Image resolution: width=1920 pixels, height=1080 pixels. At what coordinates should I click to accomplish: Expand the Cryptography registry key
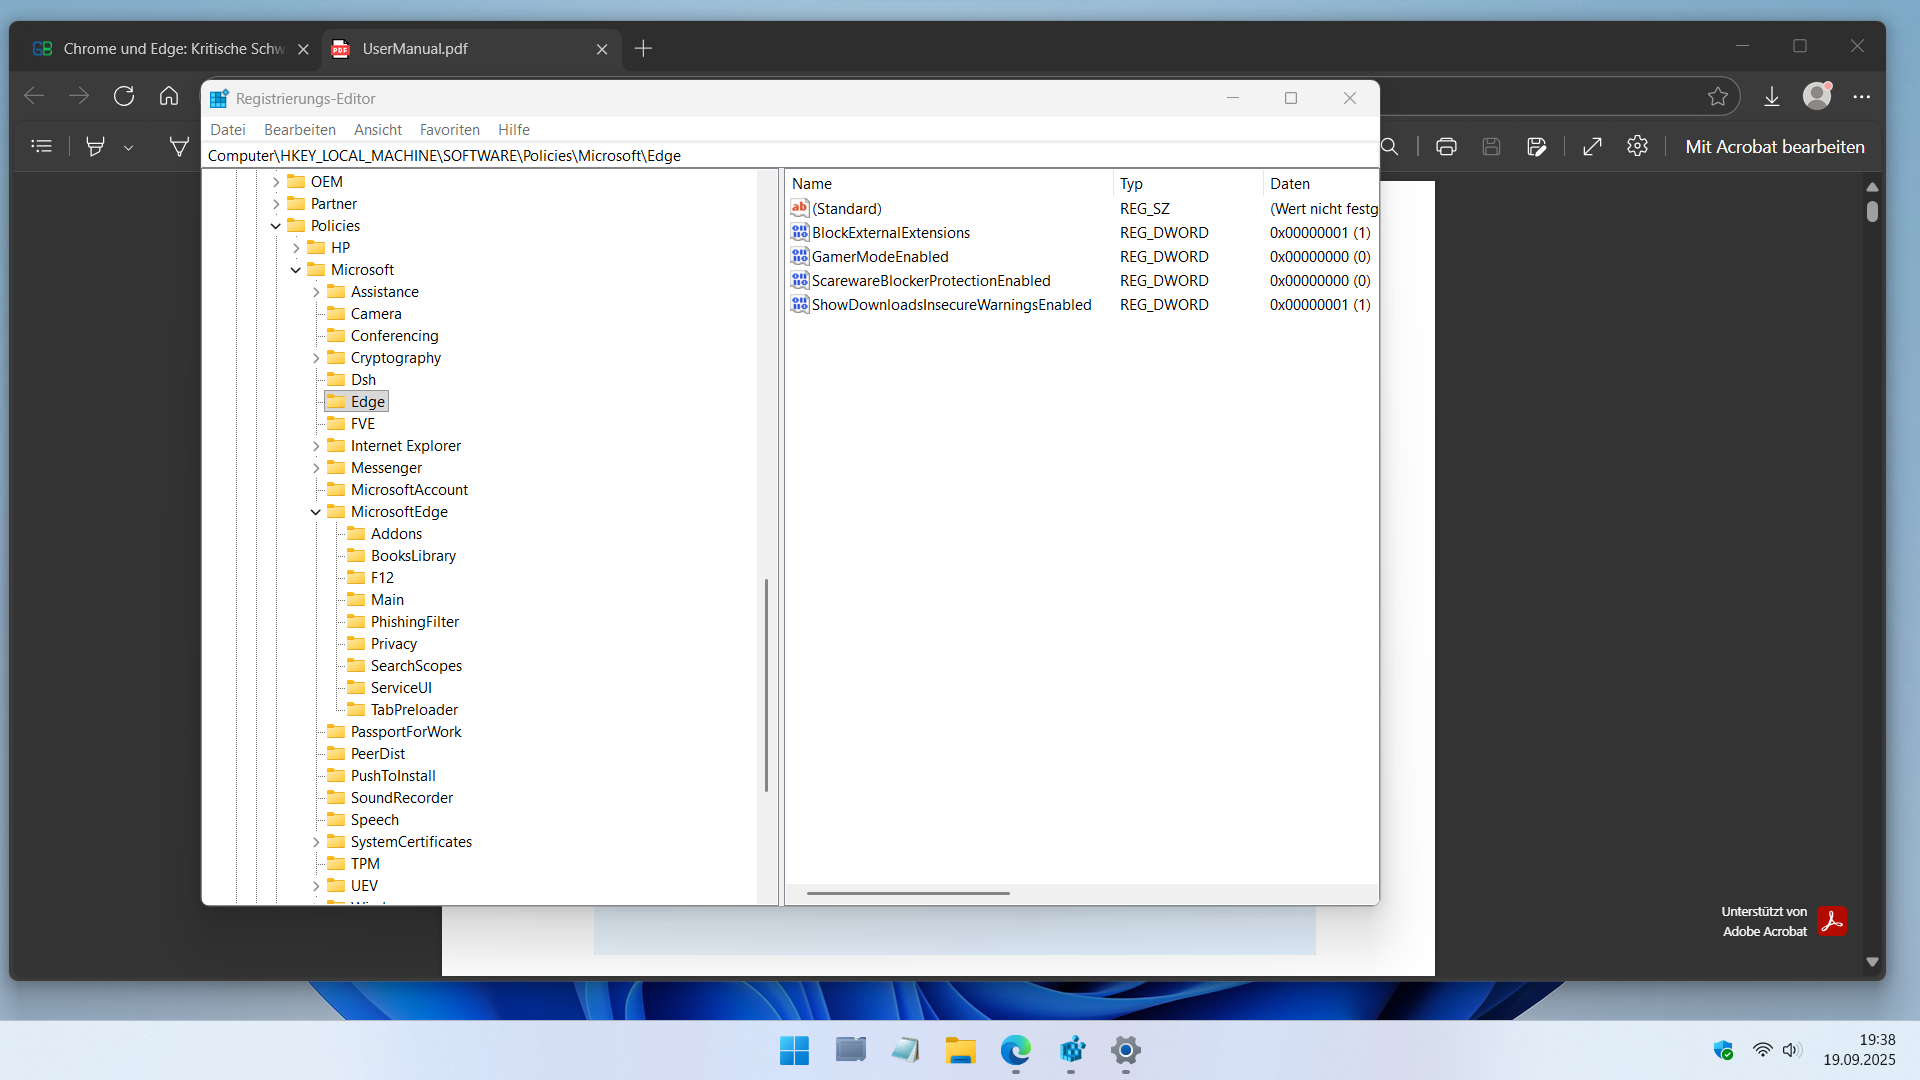tap(316, 358)
